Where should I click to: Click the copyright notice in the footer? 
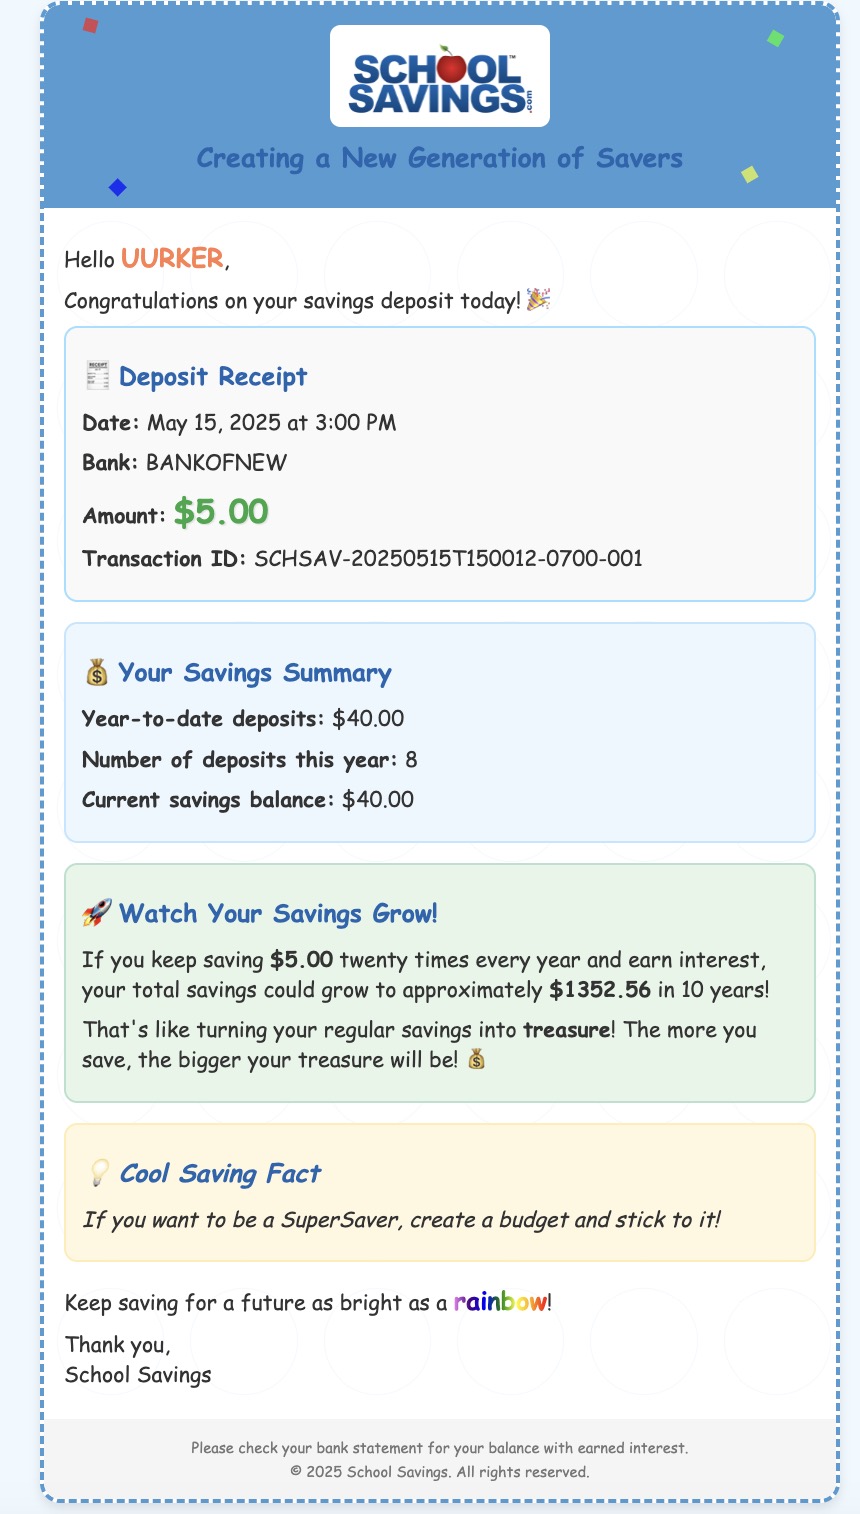(439, 1472)
